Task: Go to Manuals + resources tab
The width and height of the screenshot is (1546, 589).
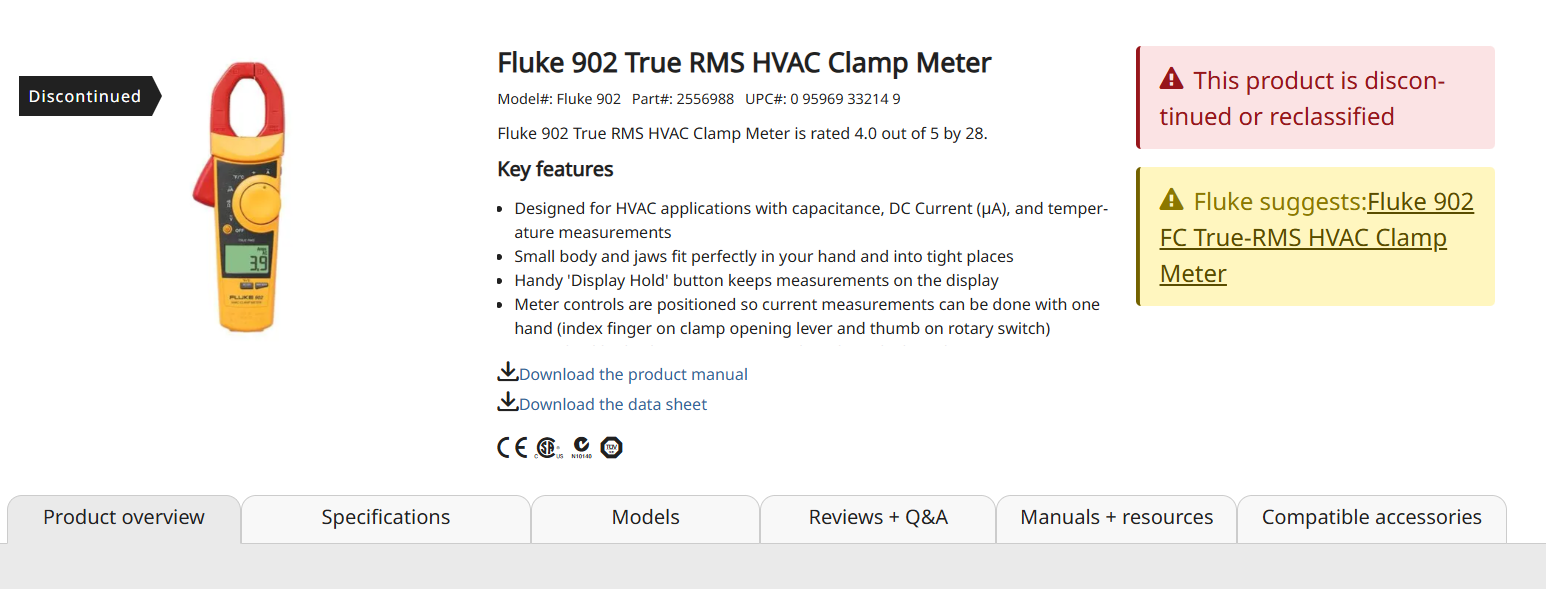Action: coord(1117,518)
